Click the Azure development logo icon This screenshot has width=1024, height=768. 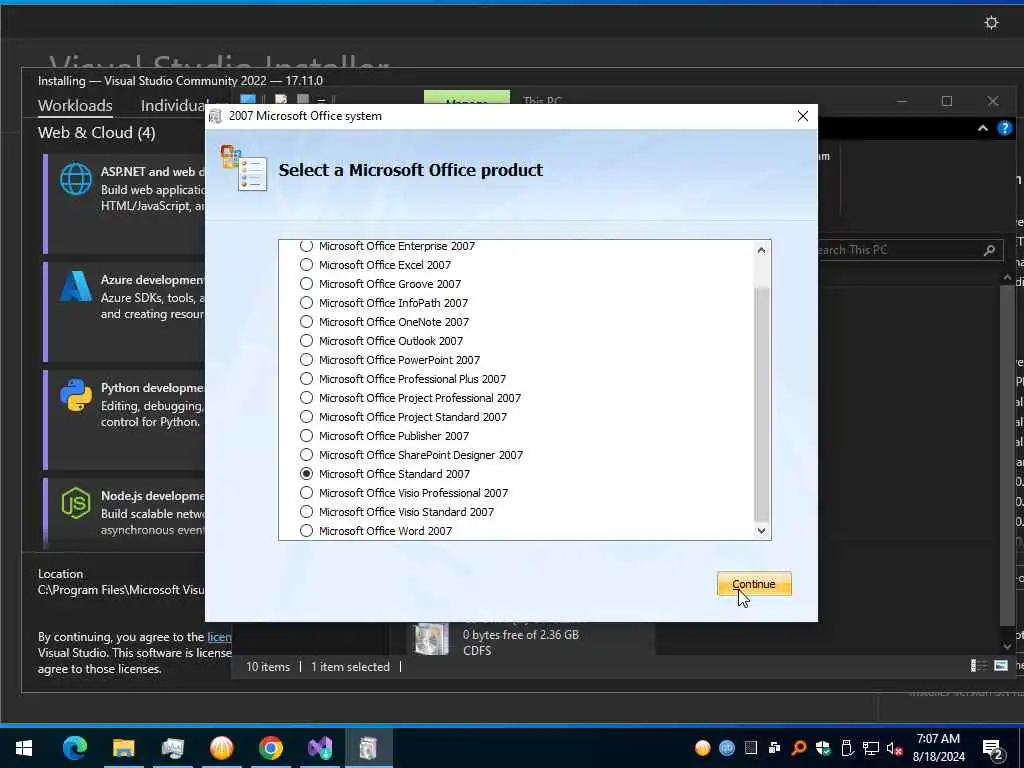pos(76,286)
